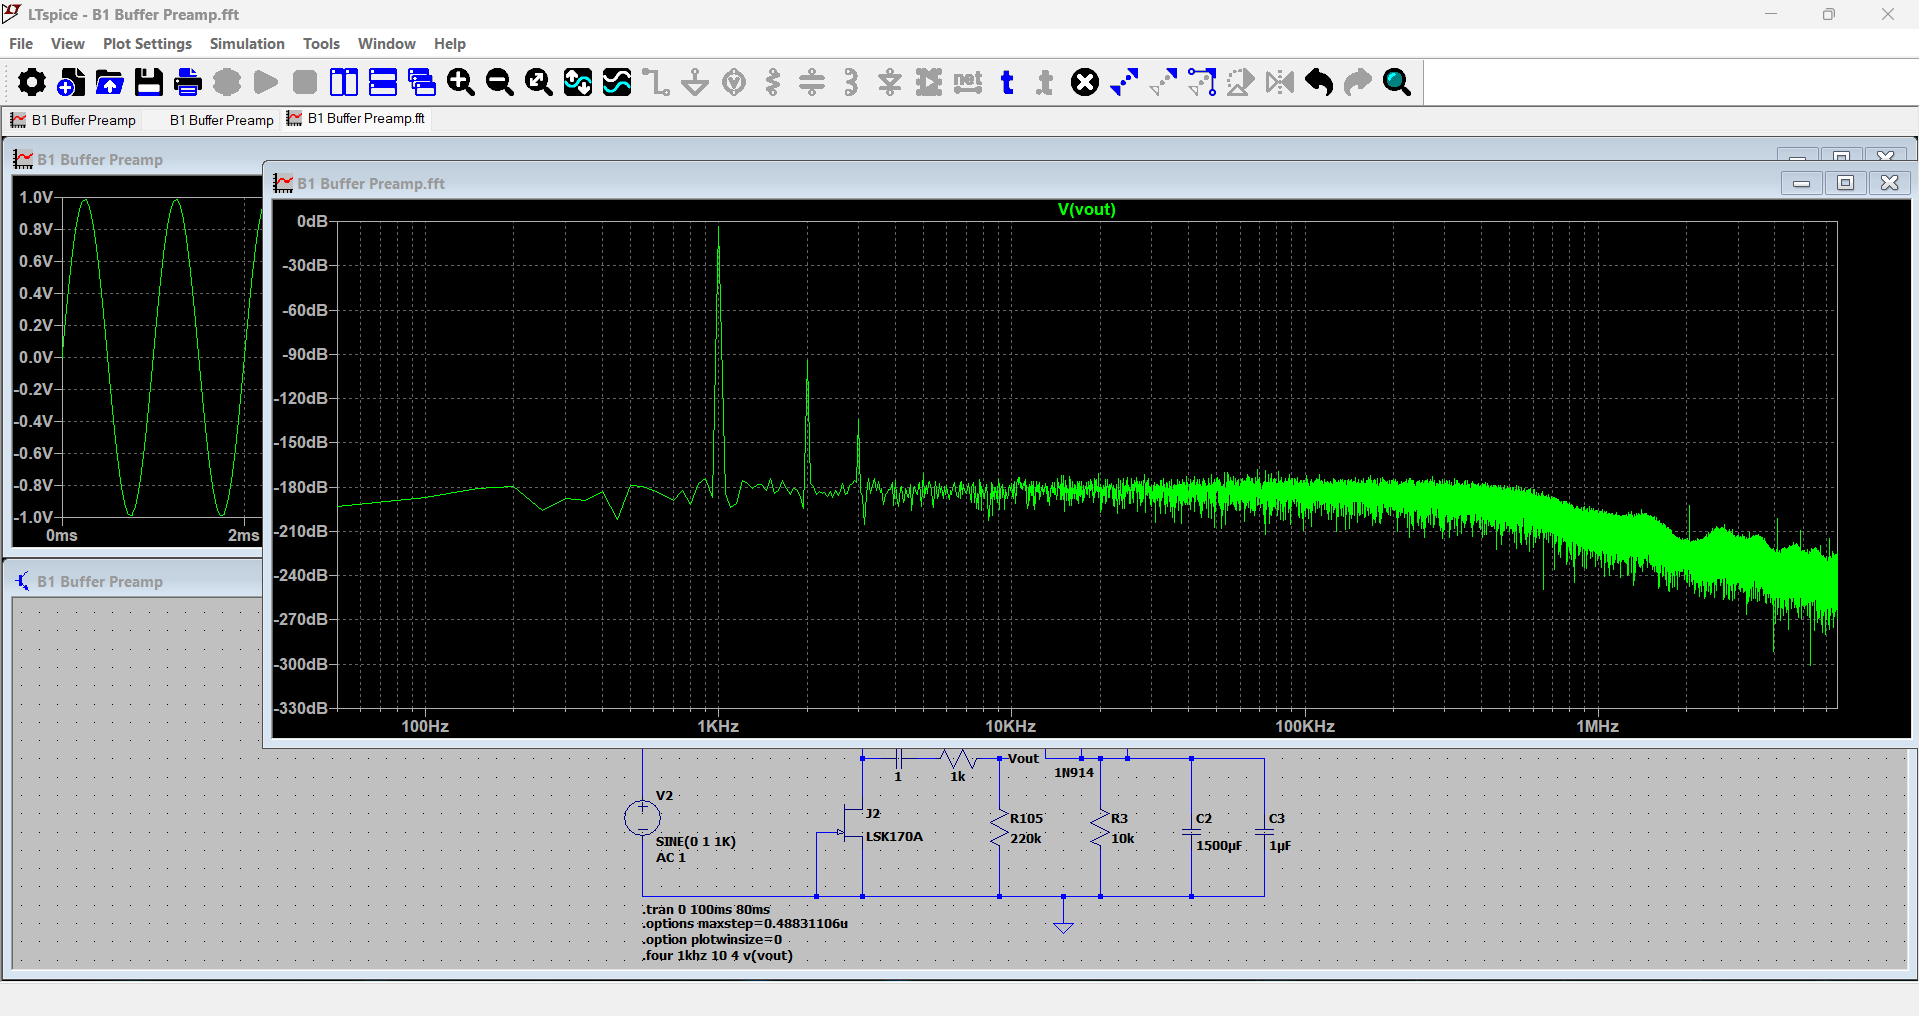Click the Delete (X circle) tool
1919x1016 pixels.
[1085, 82]
